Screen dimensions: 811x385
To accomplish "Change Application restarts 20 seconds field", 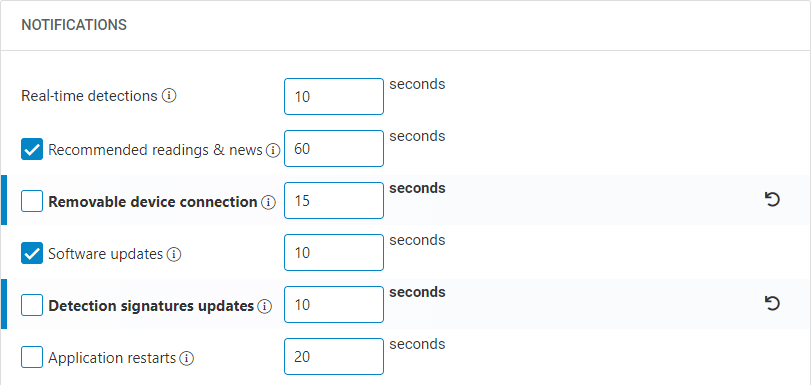I will (x=334, y=357).
